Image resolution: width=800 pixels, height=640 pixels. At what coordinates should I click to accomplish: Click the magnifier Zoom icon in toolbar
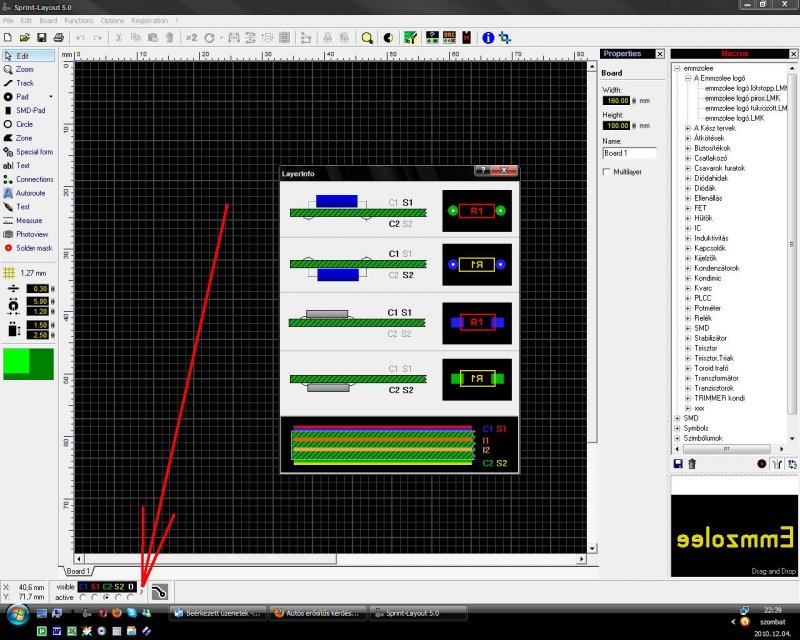tap(367, 38)
